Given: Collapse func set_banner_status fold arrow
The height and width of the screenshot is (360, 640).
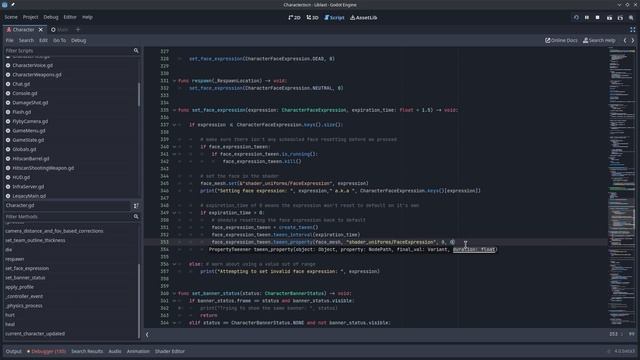Looking at the screenshot, I should coord(174,293).
